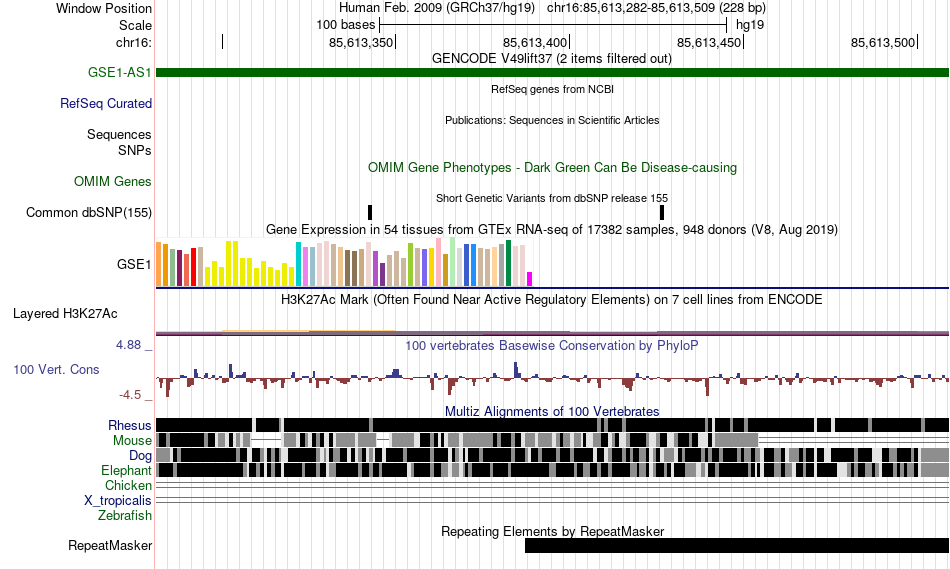Select the black RepeatMasker element bar
This screenshot has width=950, height=569.
737,545
